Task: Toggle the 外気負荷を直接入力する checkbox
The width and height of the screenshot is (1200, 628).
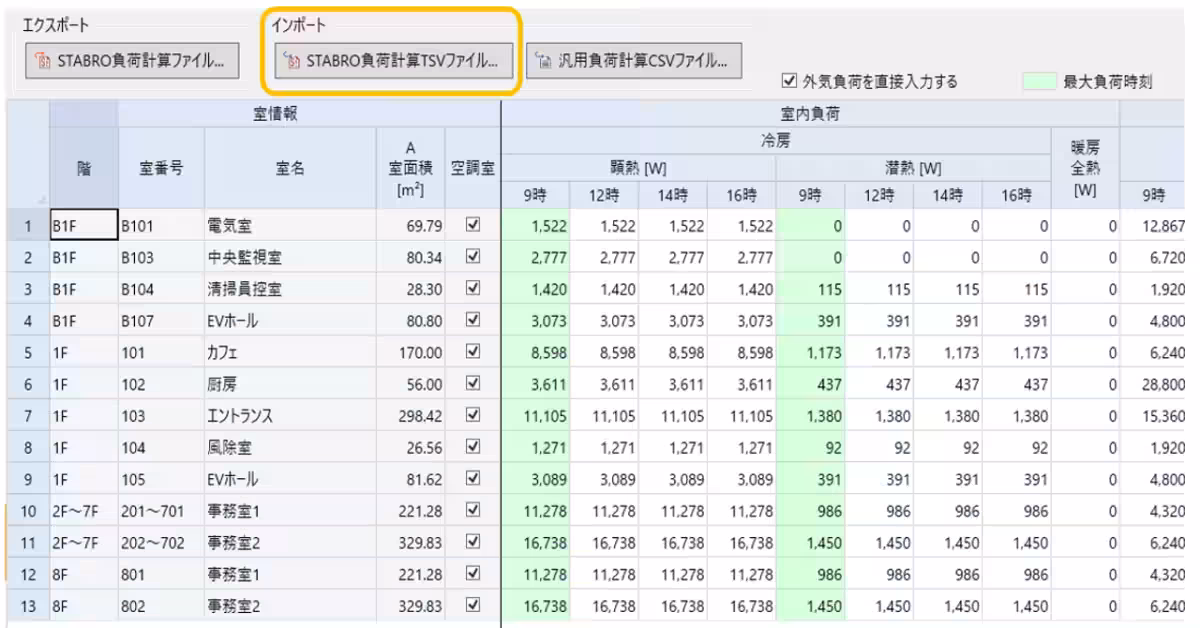Action: 792,82
